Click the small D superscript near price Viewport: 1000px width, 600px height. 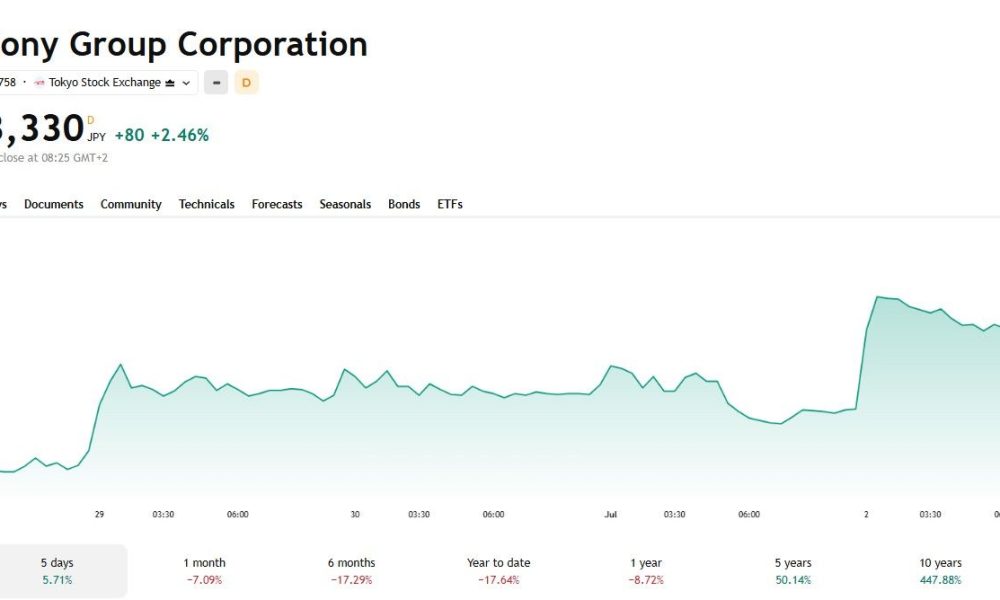click(x=91, y=121)
